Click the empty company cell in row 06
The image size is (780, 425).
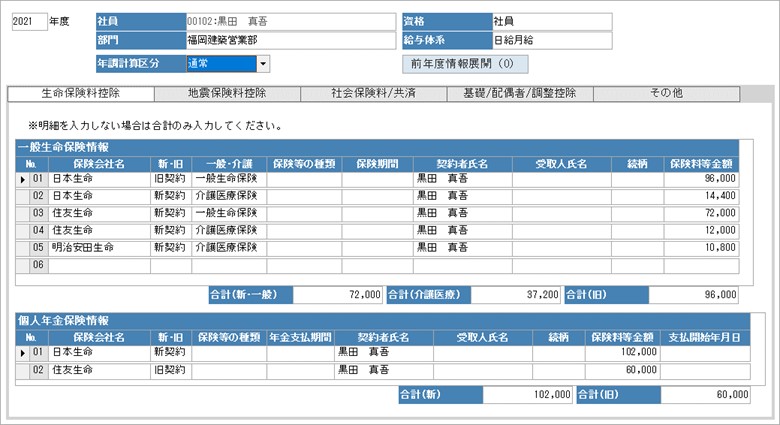[98, 265]
